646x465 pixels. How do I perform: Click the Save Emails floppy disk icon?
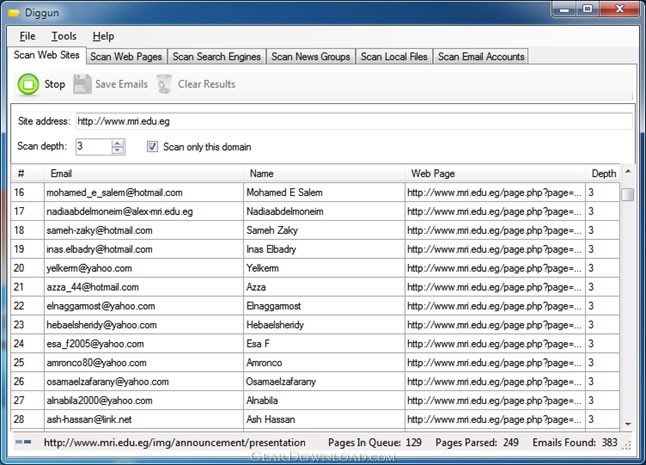(82, 84)
